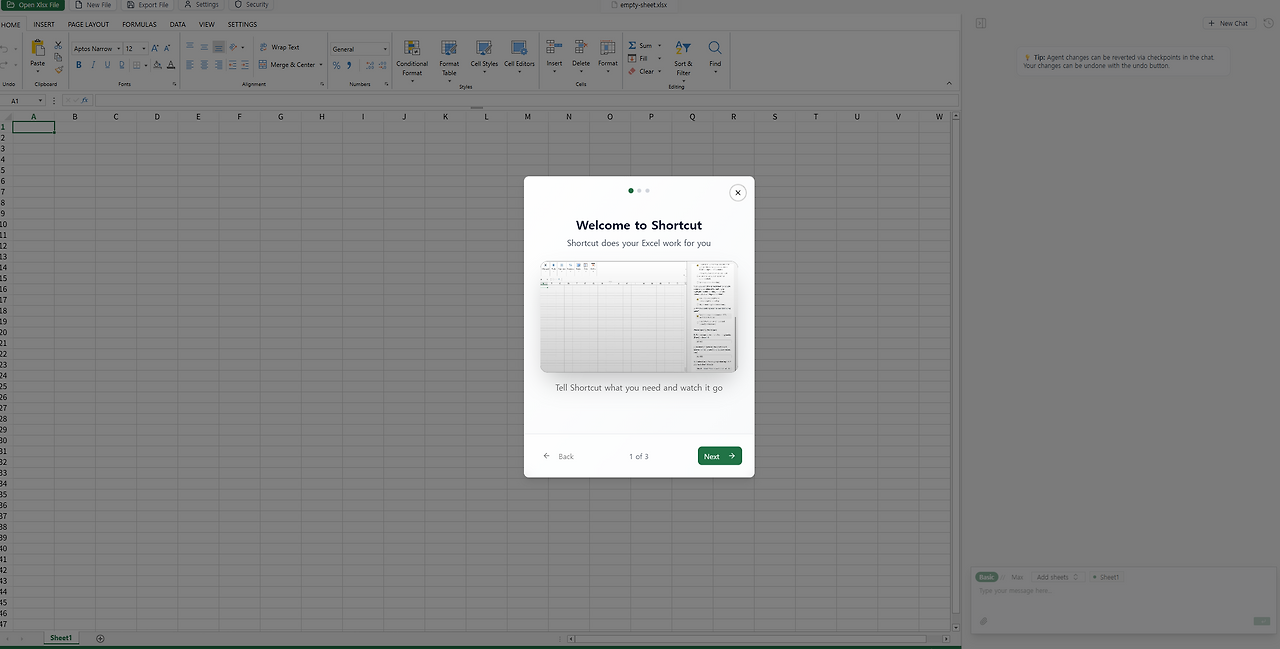The width and height of the screenshot is (1280, 649).
Task: Click the Percent Style icon
Action: [x=336, y=66]
